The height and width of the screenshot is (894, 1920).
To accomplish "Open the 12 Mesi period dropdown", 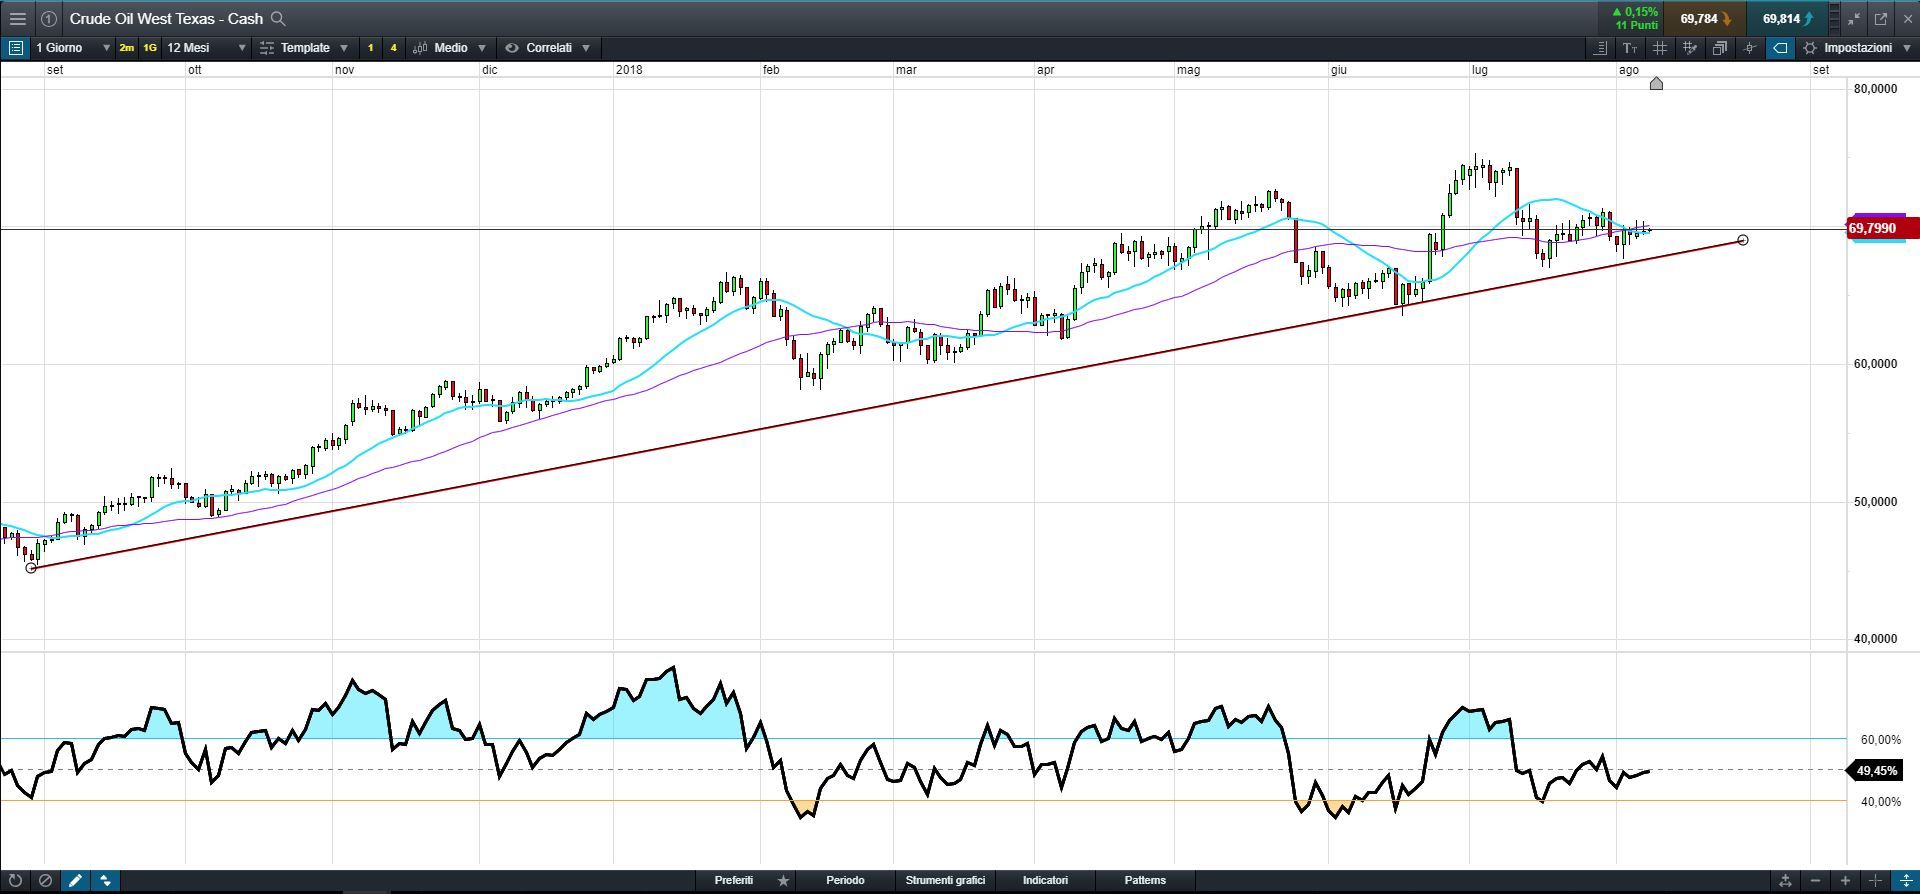I will [x=206, y=48].
